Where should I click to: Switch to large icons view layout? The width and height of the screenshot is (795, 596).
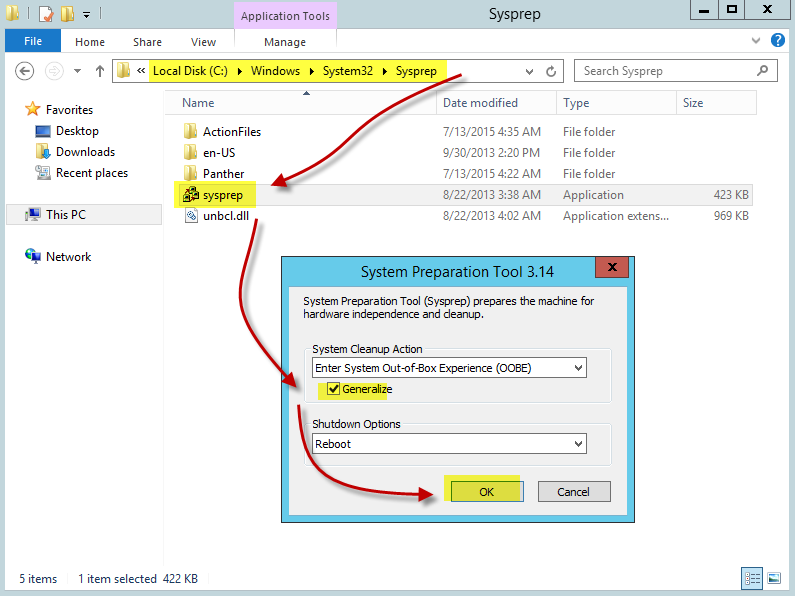[x=774, y=578]
